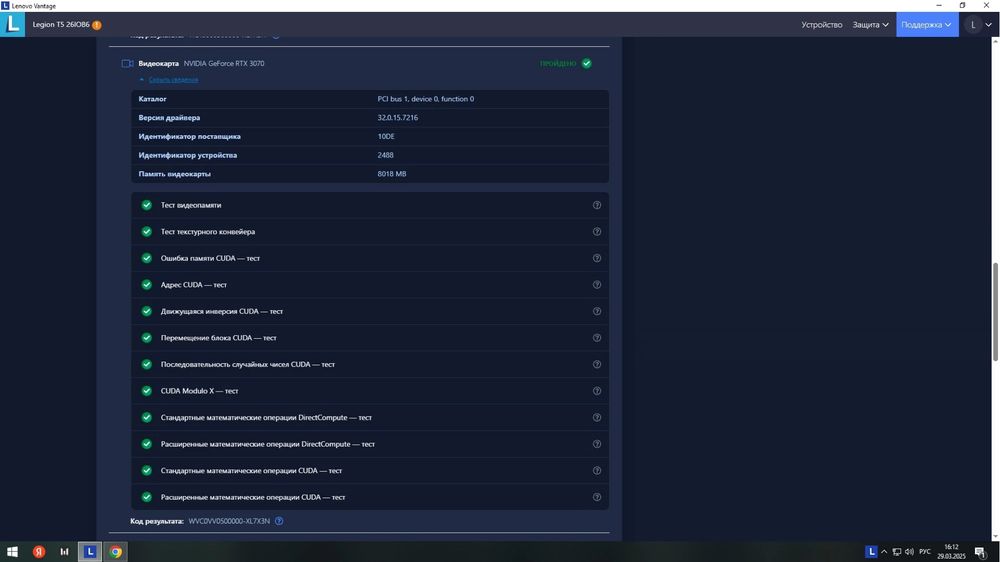Image resolution: width=1000 pixels, height=562 pixels.
Task: Launch Yandex browser from taskbar
Action: pos(39,552)
